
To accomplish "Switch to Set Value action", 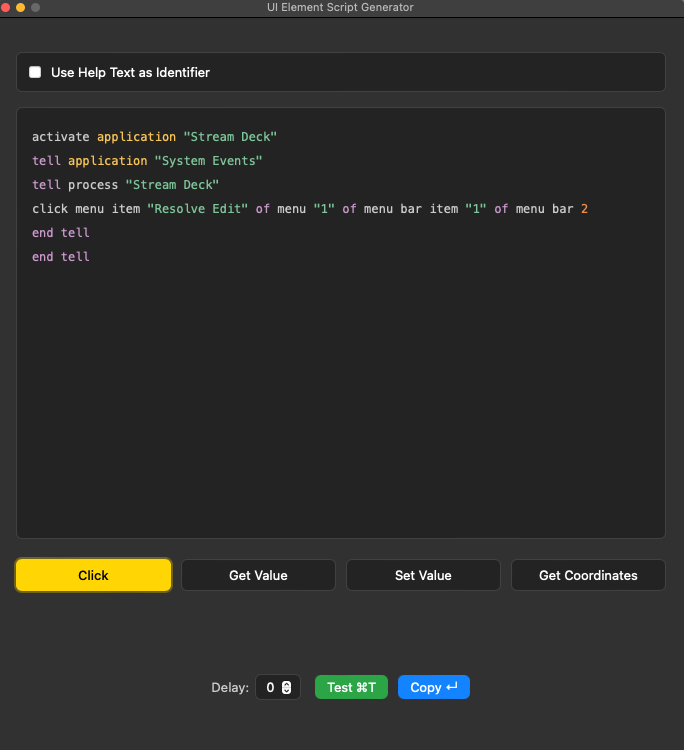I will [423, 575].
